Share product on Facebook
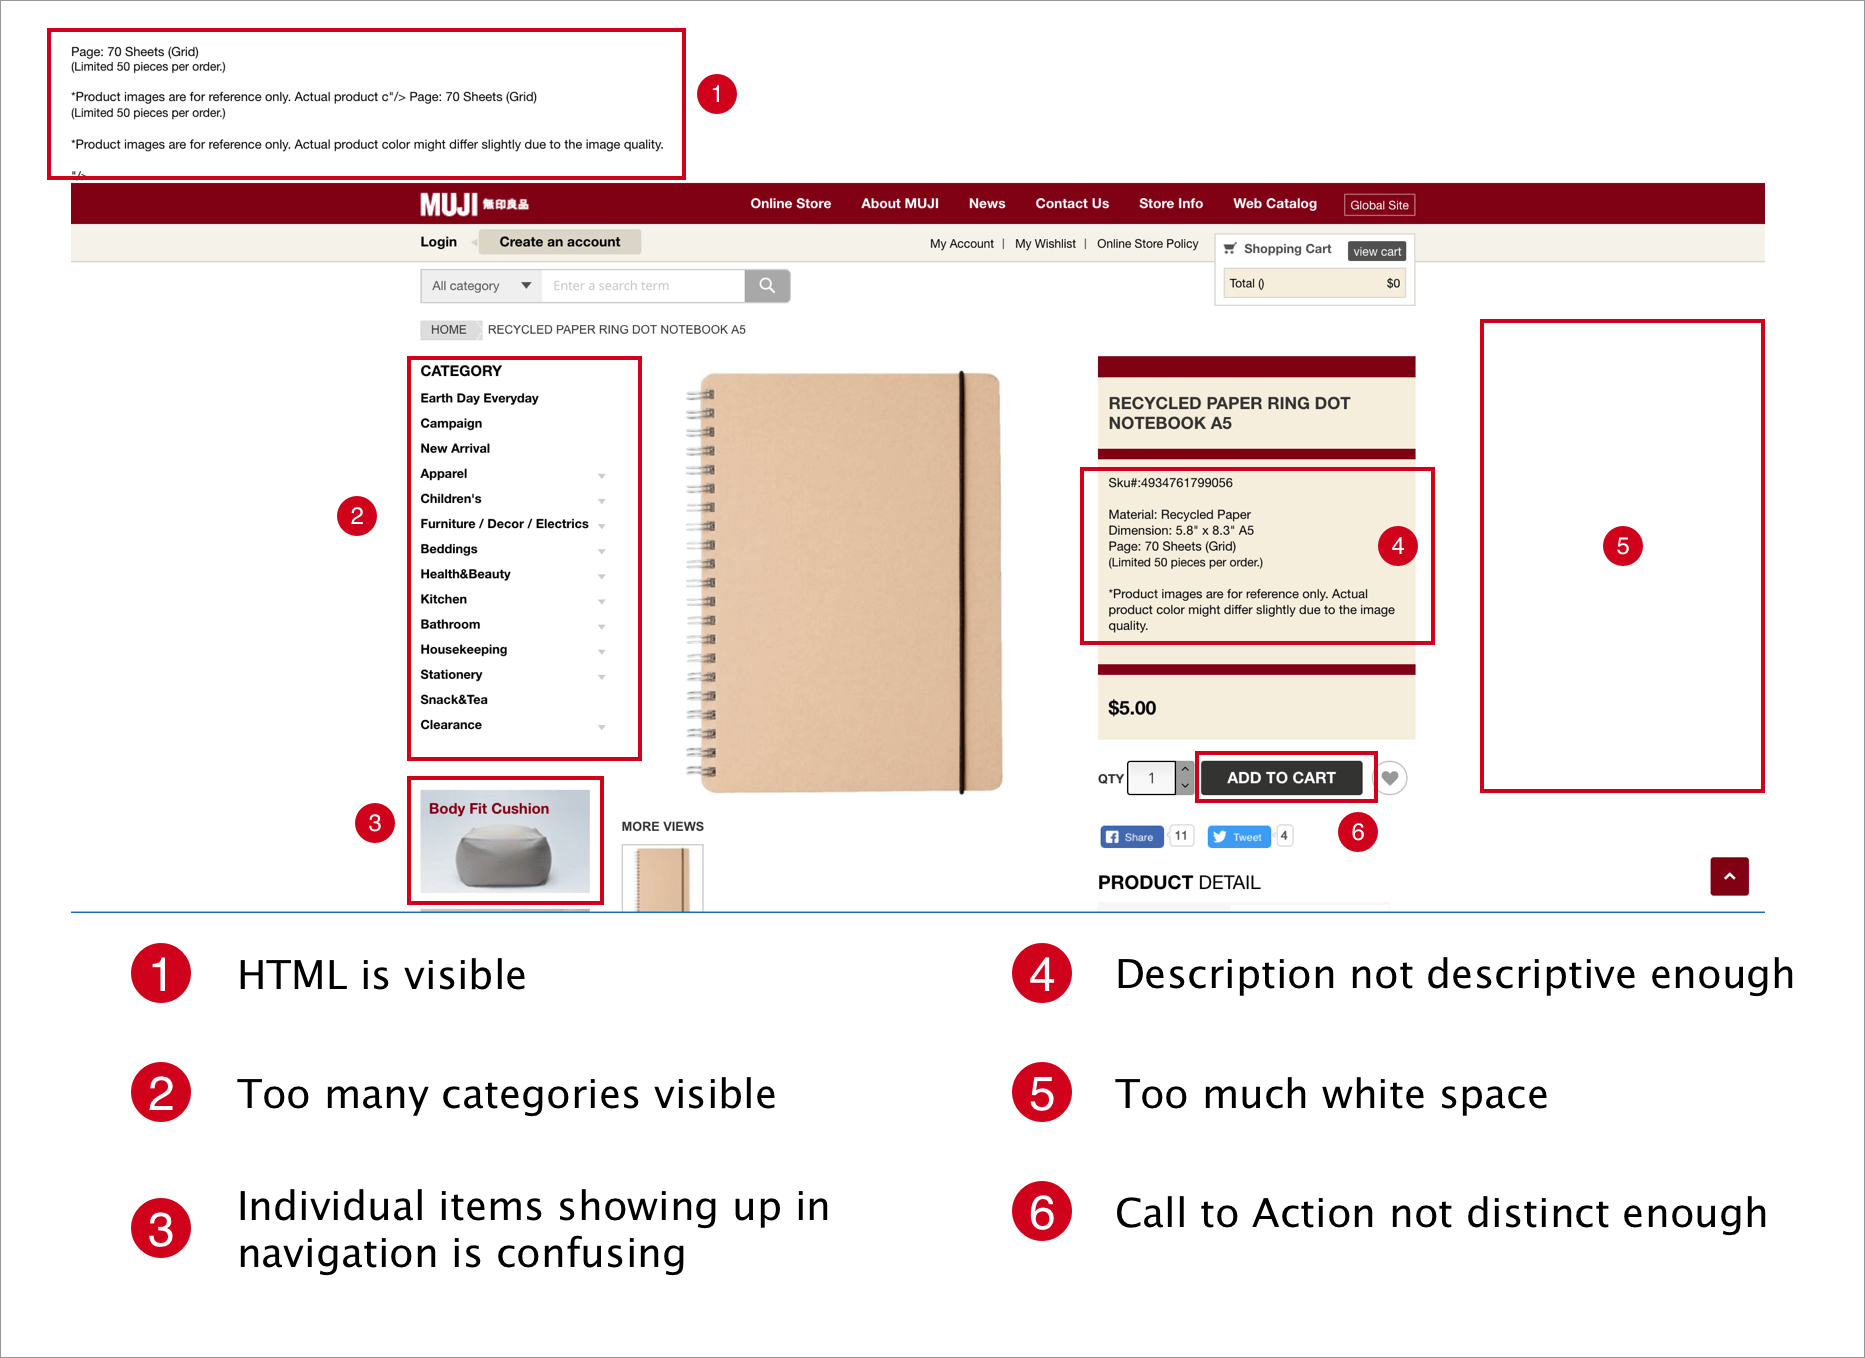Image resolution: width=1865 pixels, height=1358 pixels. point(1131,837)
